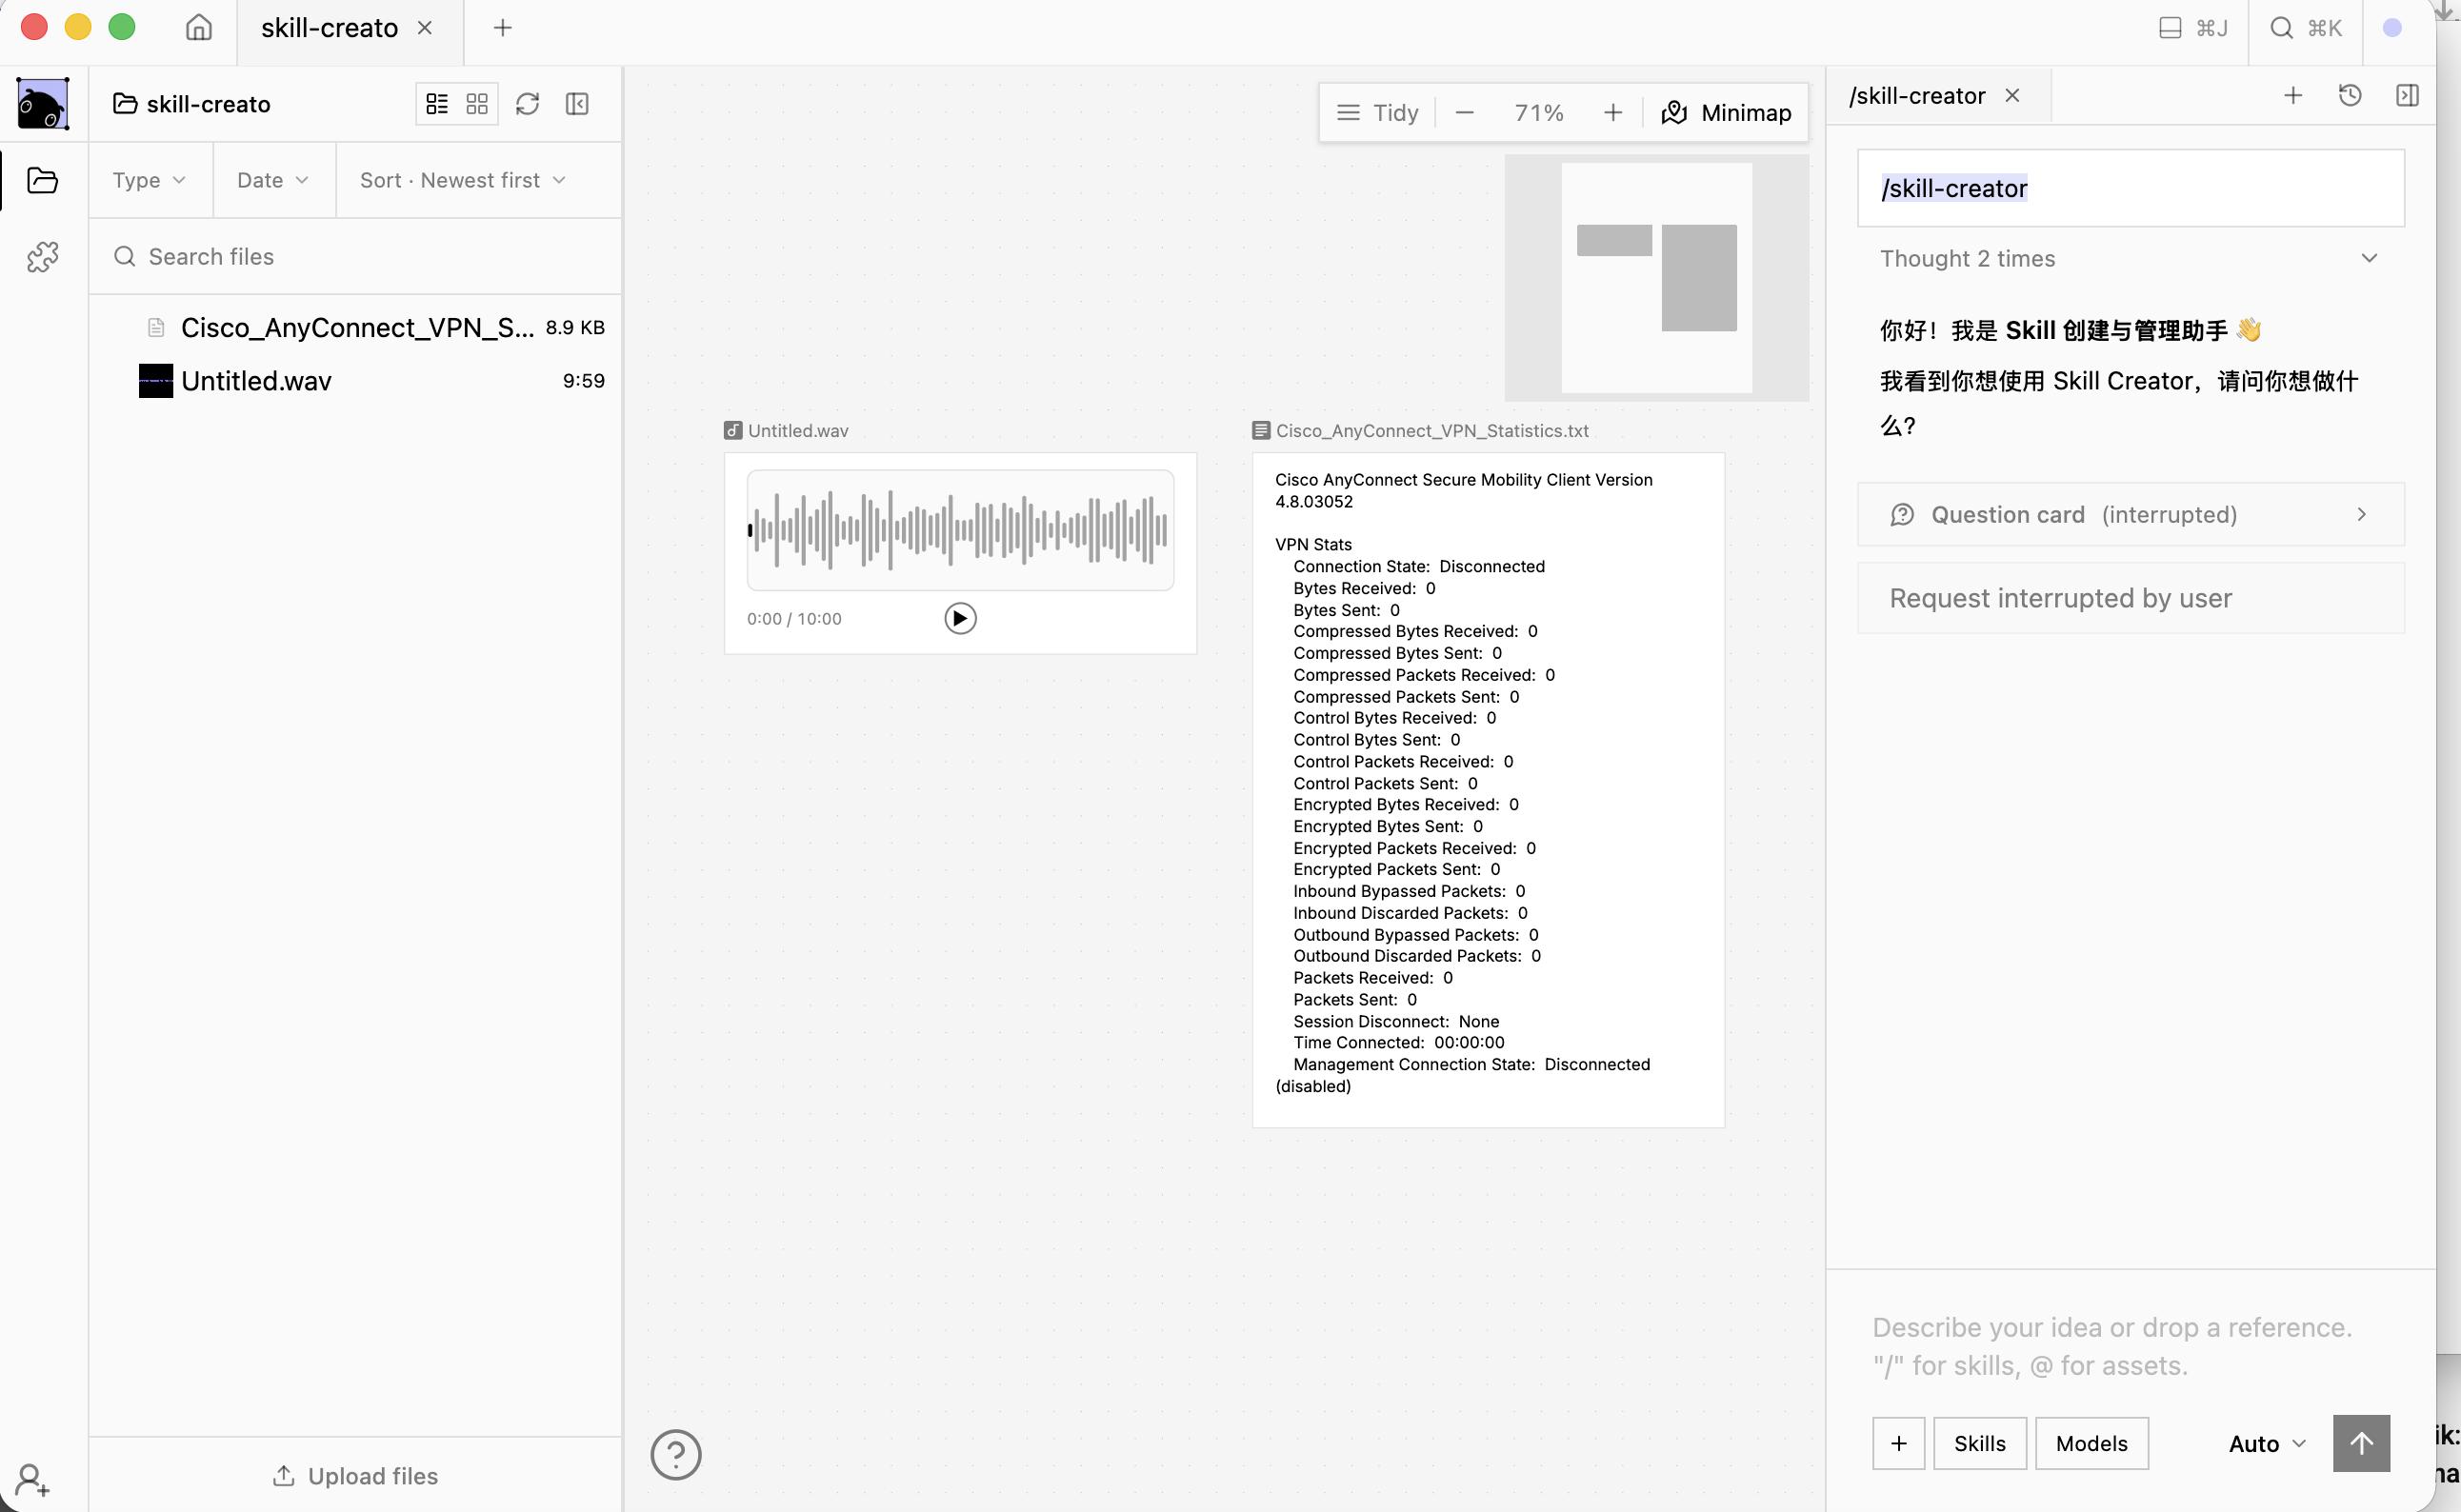Click the yellow minimize window button
The image size is (2461, 1512).
click(x=78, y=27)
